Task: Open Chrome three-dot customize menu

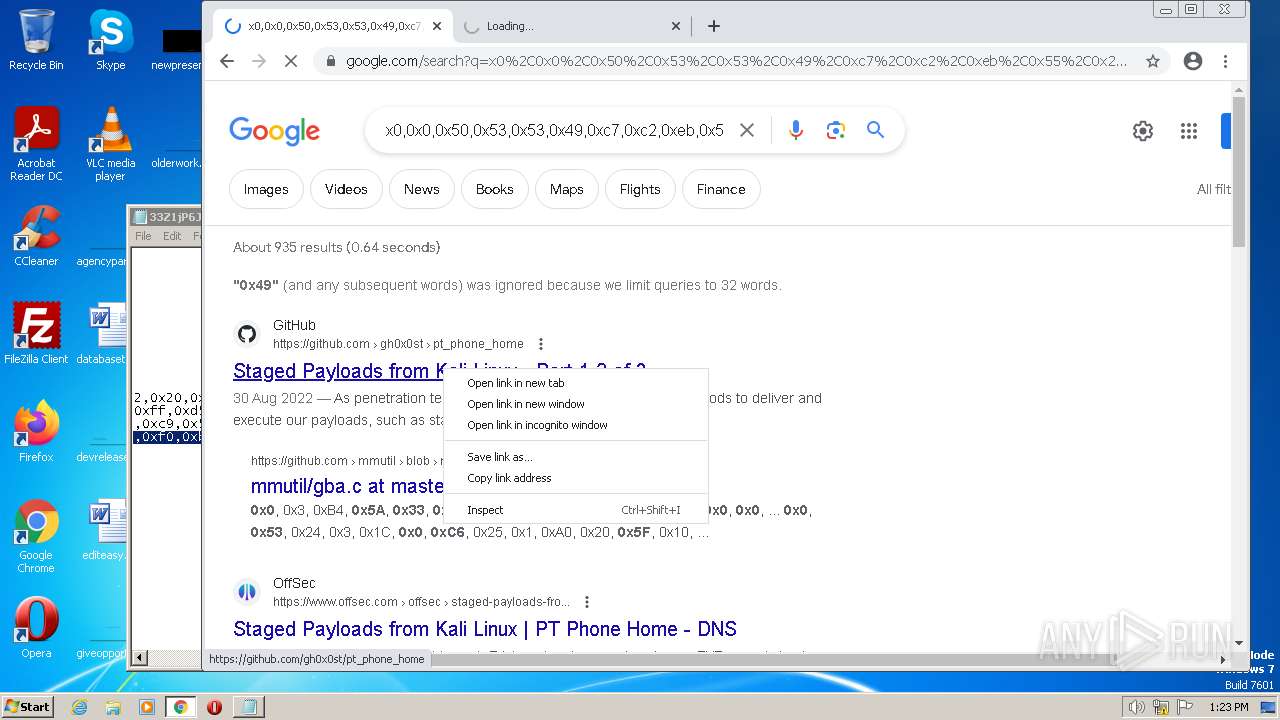Action: click(x=1225, y=61)
